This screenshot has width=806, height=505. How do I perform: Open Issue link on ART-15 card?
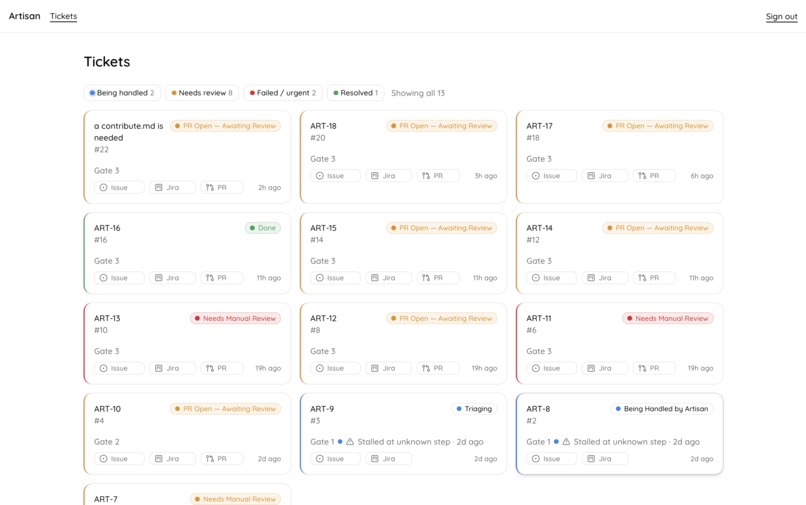coord(335,278)
